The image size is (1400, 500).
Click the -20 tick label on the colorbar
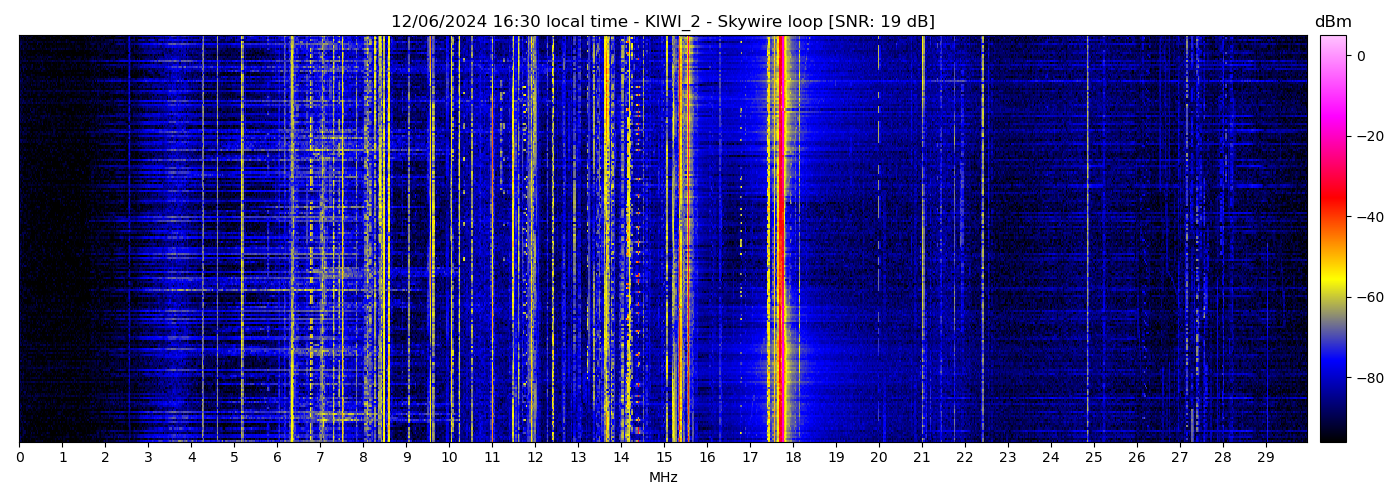(1367, 137)
